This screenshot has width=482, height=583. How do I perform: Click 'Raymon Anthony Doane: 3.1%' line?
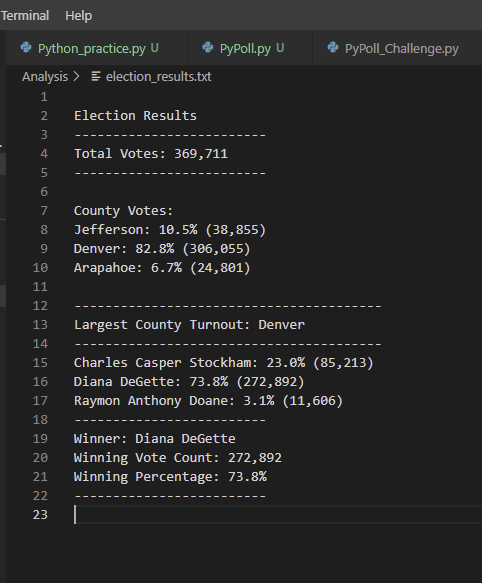click(x=208, y=400)
